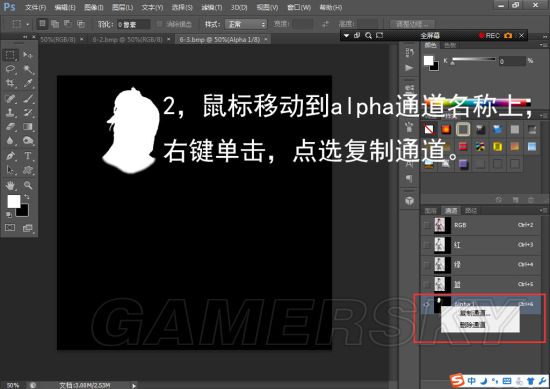Screen dimensions: 550x389
Task: Select the Clone Stamp tool
Action: click(10, 113)
